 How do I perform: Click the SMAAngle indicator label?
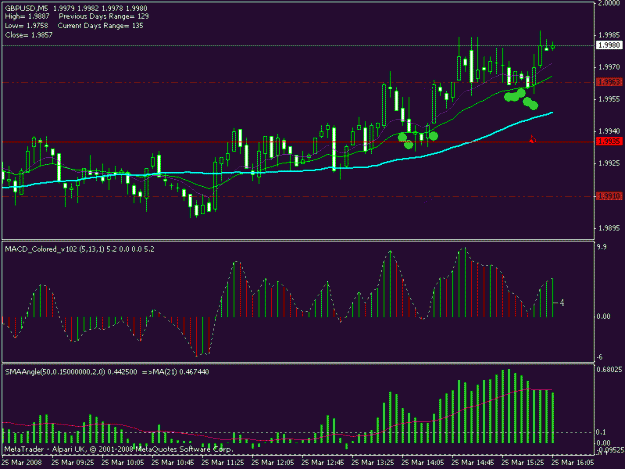click(107, 372)
